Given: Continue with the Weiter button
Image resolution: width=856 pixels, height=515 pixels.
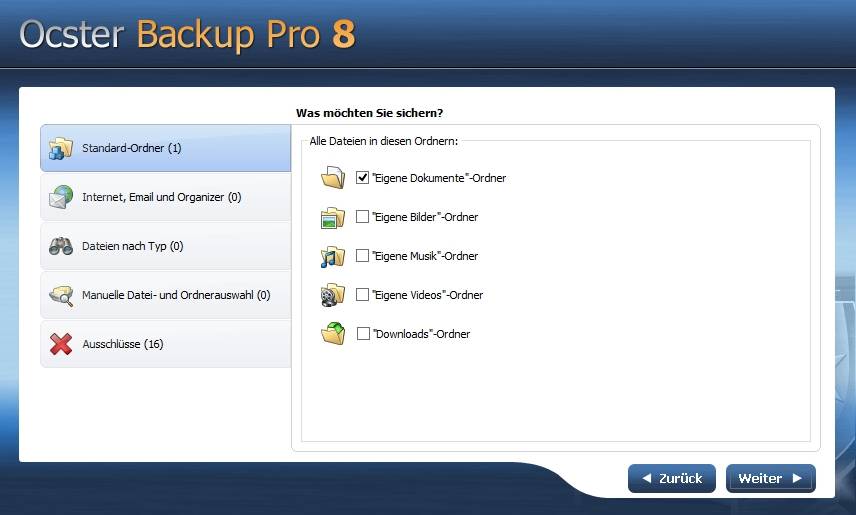Looking at the screenshot, I should pos(770,478).
